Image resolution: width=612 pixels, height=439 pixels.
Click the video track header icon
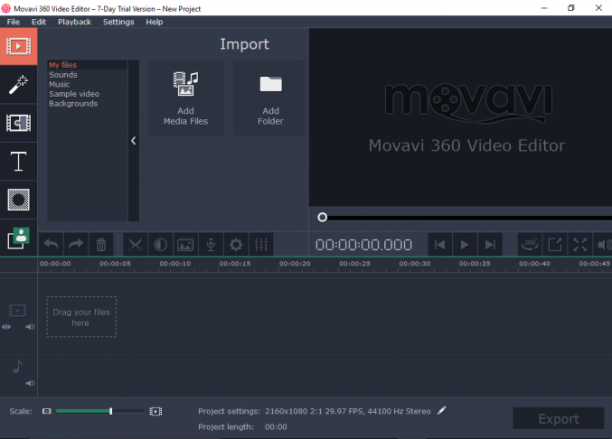(18, 311)
